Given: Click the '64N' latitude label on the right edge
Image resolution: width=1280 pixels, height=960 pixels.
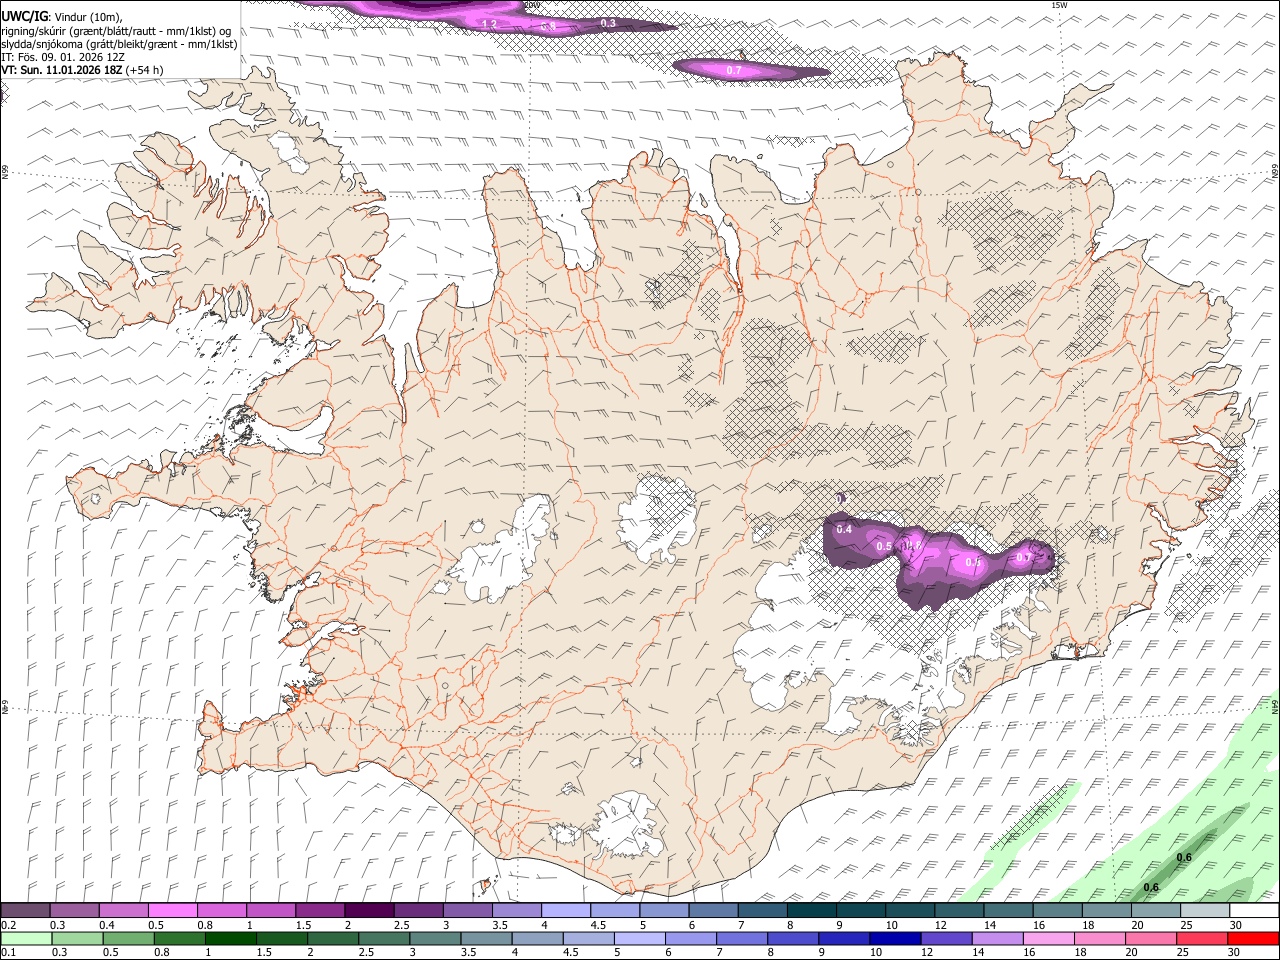Looking at the screenshot, I should coord(1275,705).
